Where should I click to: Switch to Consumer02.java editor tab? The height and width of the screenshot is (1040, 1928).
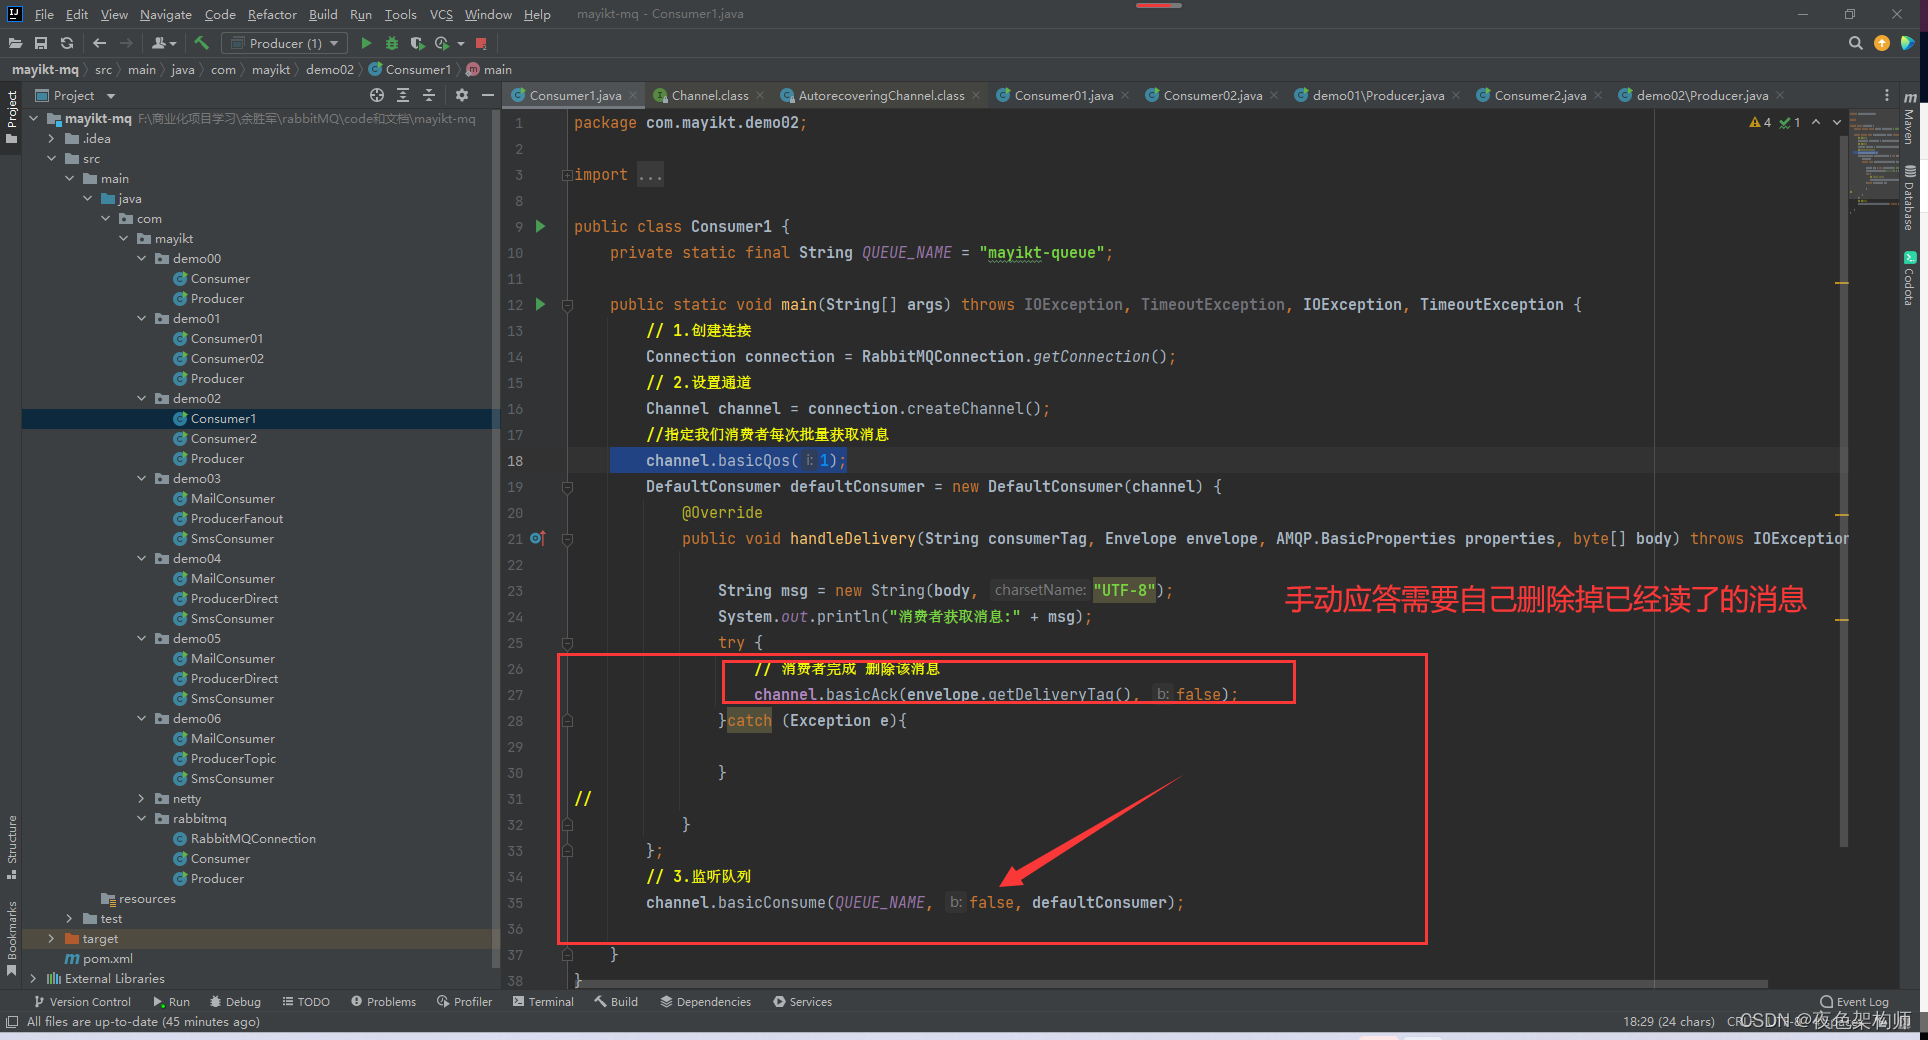point(1212,95)
